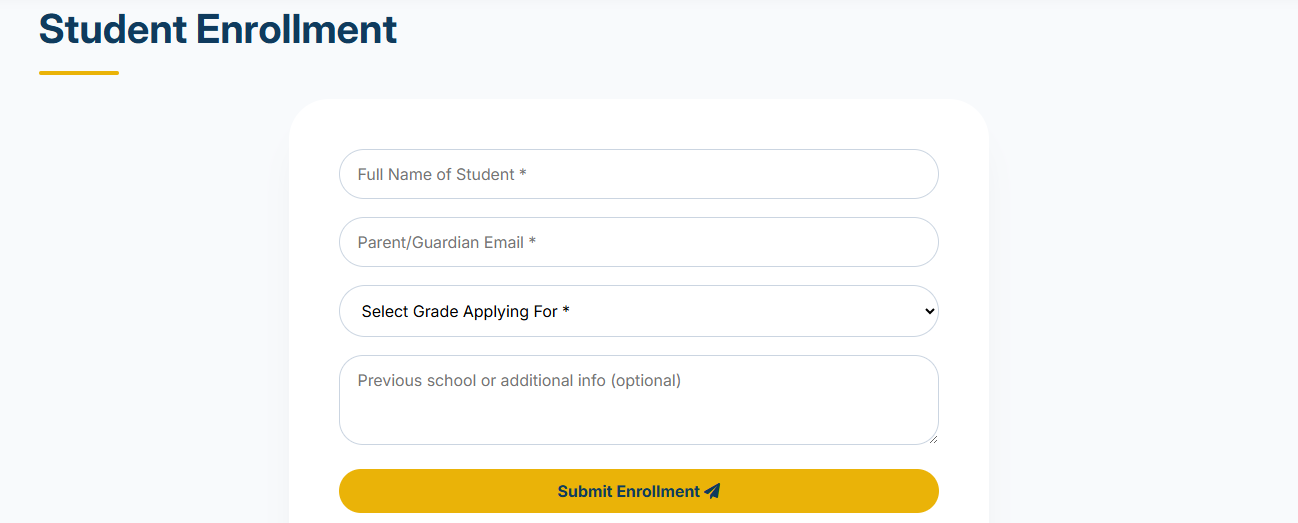The width and height of the screenshot is (1298, 523).
Task: Focus the Parent/Guardian Email field
Action: [x=638, y=242]
